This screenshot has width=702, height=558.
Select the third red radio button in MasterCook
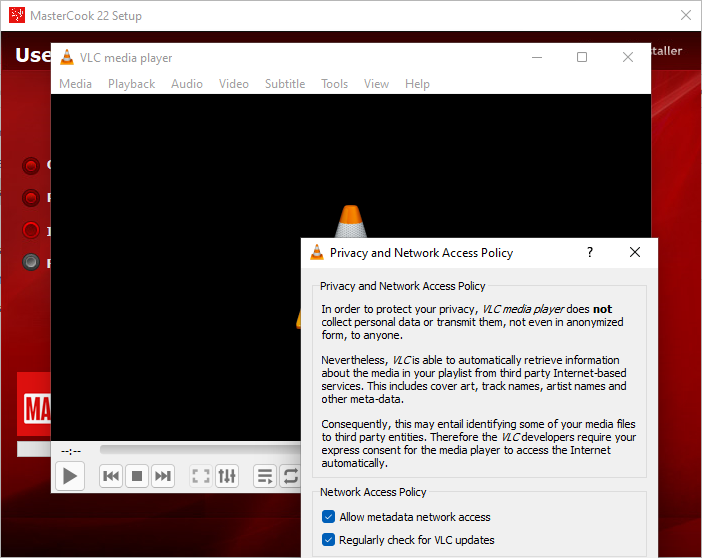pyautogui.click(x=31, y=230)
